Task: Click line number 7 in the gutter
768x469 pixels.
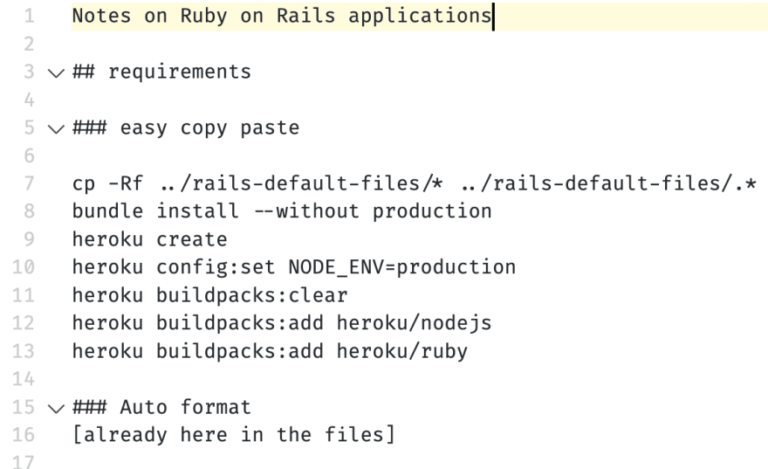Action: coord(29,184)
